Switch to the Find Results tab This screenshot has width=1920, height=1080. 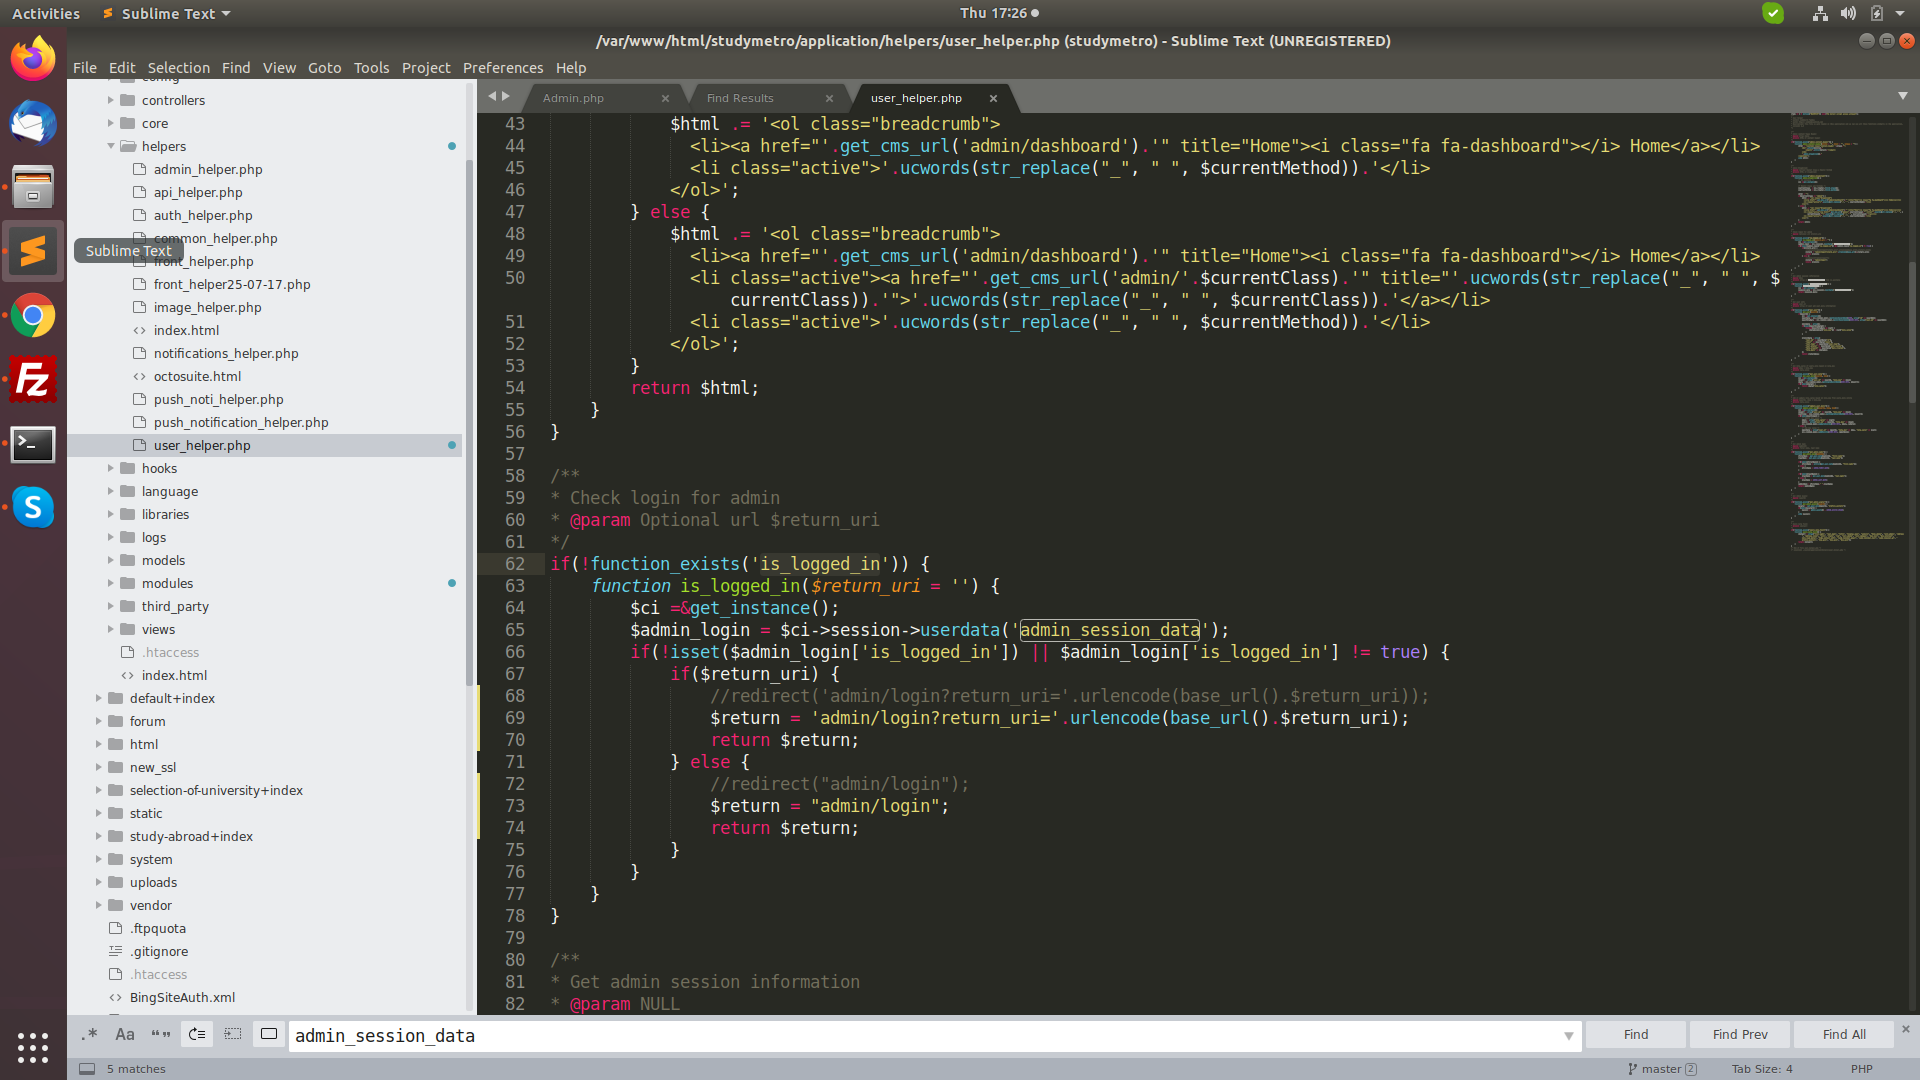[x=740, y=98]
